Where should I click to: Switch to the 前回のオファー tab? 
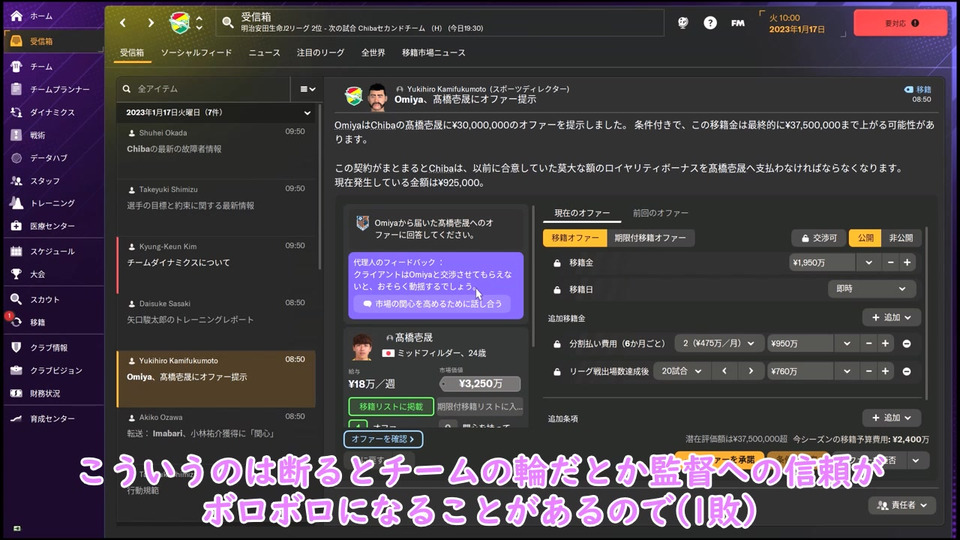click(x=660, y=213)
